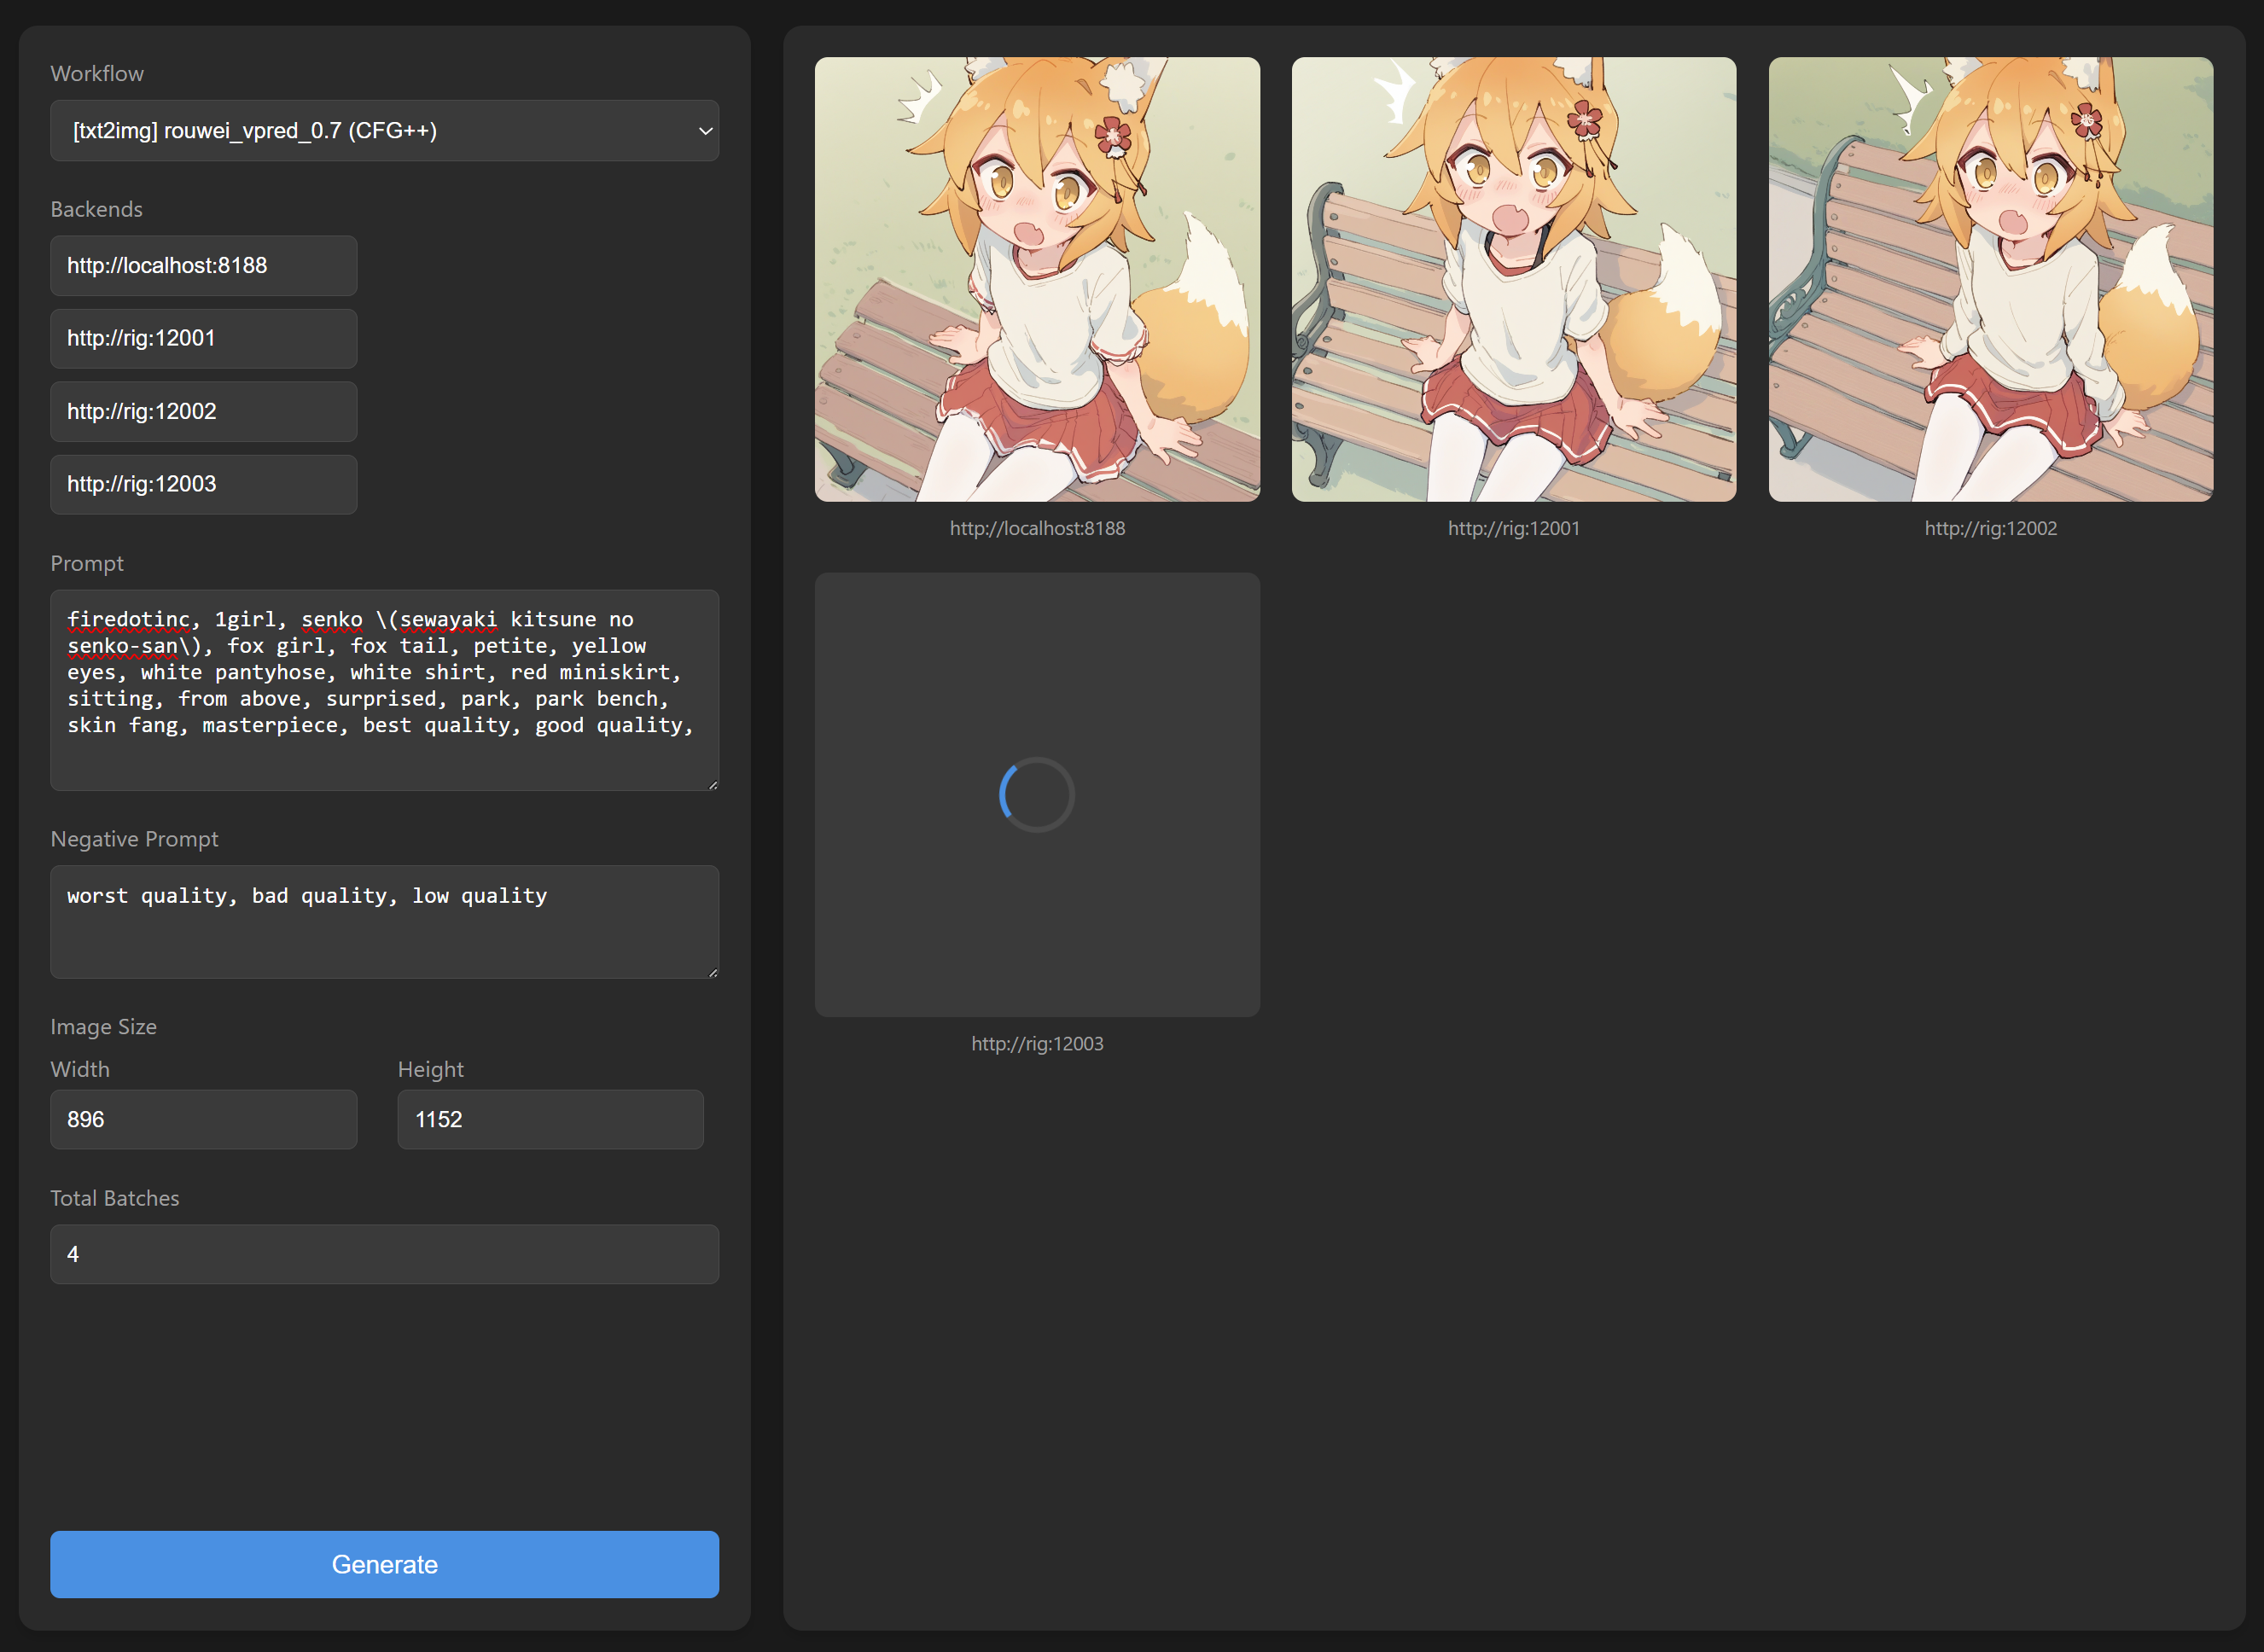Grab the Prompt textarea resize handle
The image size is (2264, 1652).
(x=713, y=785)
